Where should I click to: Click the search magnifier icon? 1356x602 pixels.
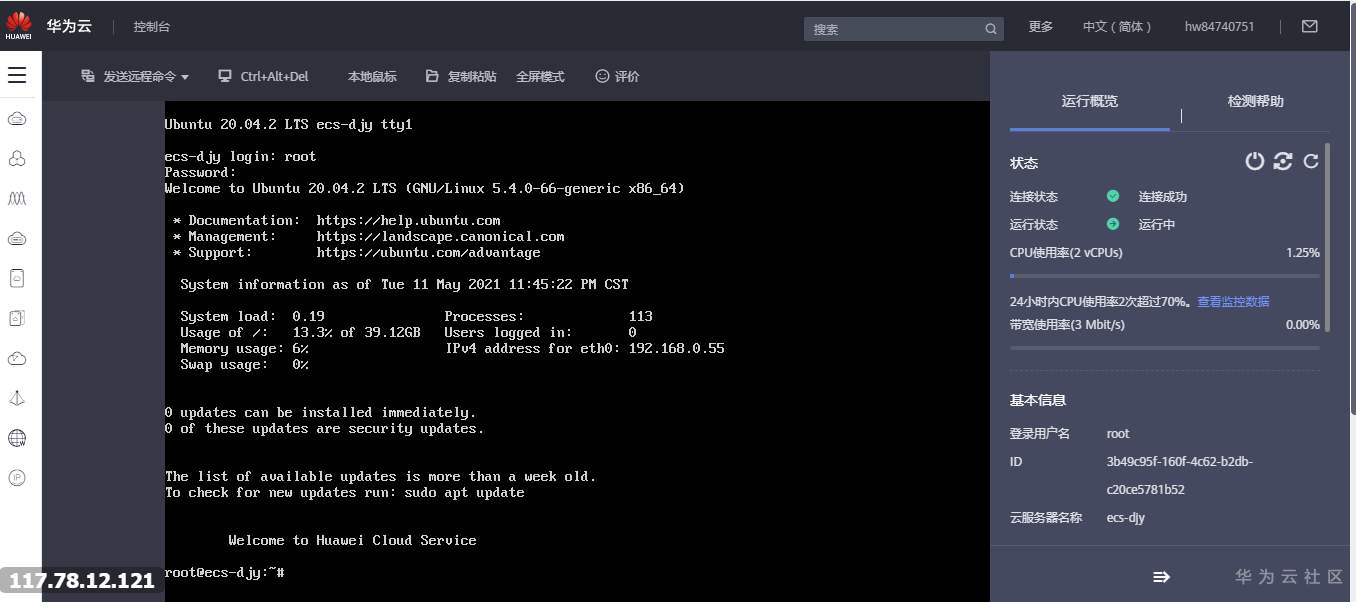[991, 29]
